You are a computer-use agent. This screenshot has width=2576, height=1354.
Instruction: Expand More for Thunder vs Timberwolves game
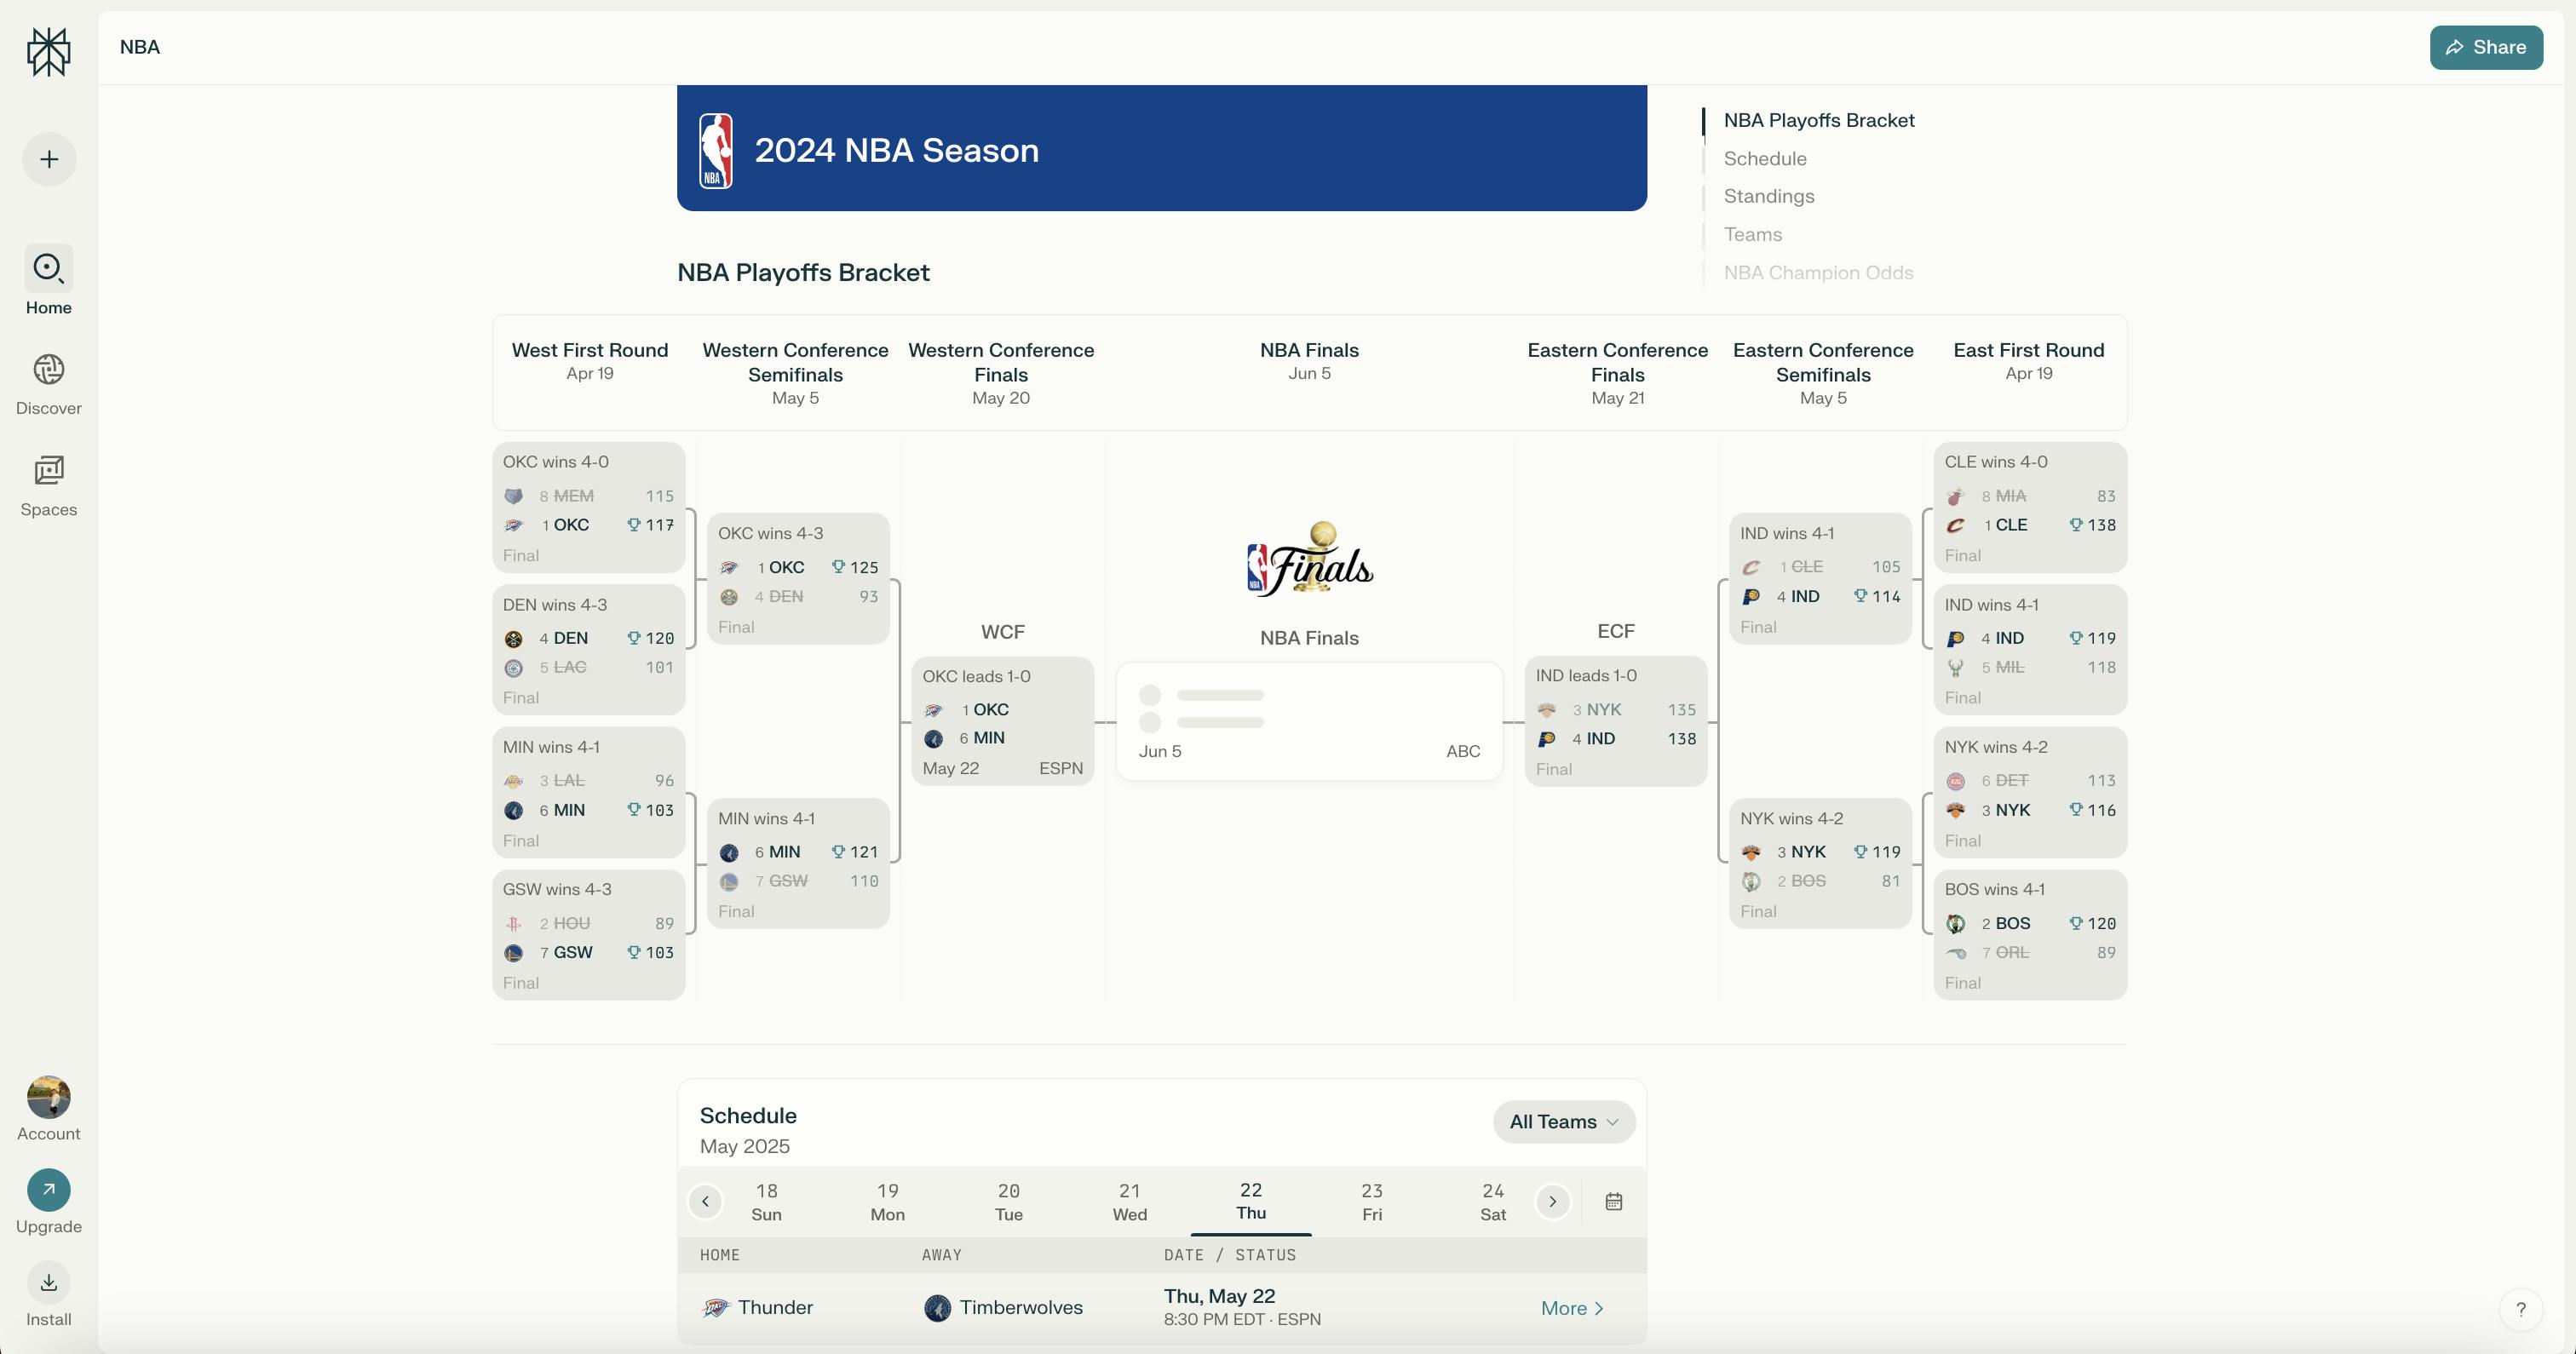[x=1571, y=1308]
